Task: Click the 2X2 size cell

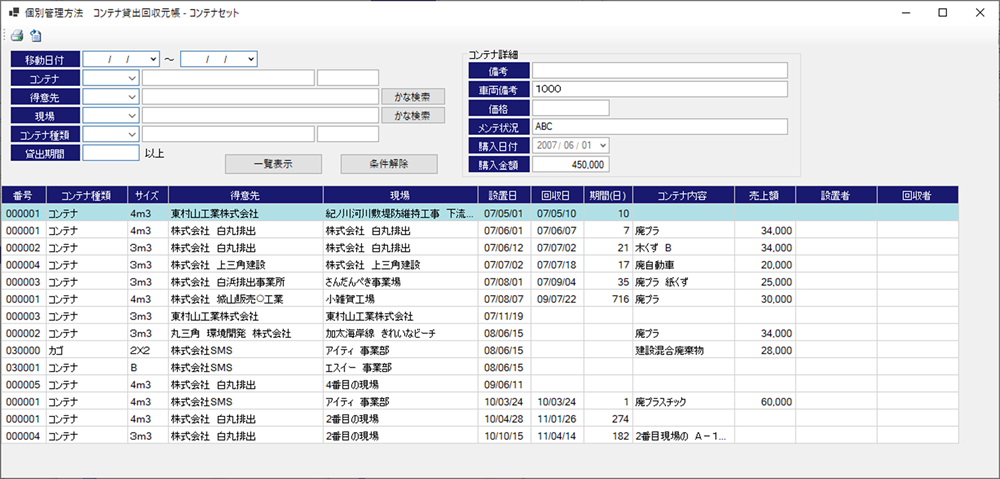Action: pos(148,350)
